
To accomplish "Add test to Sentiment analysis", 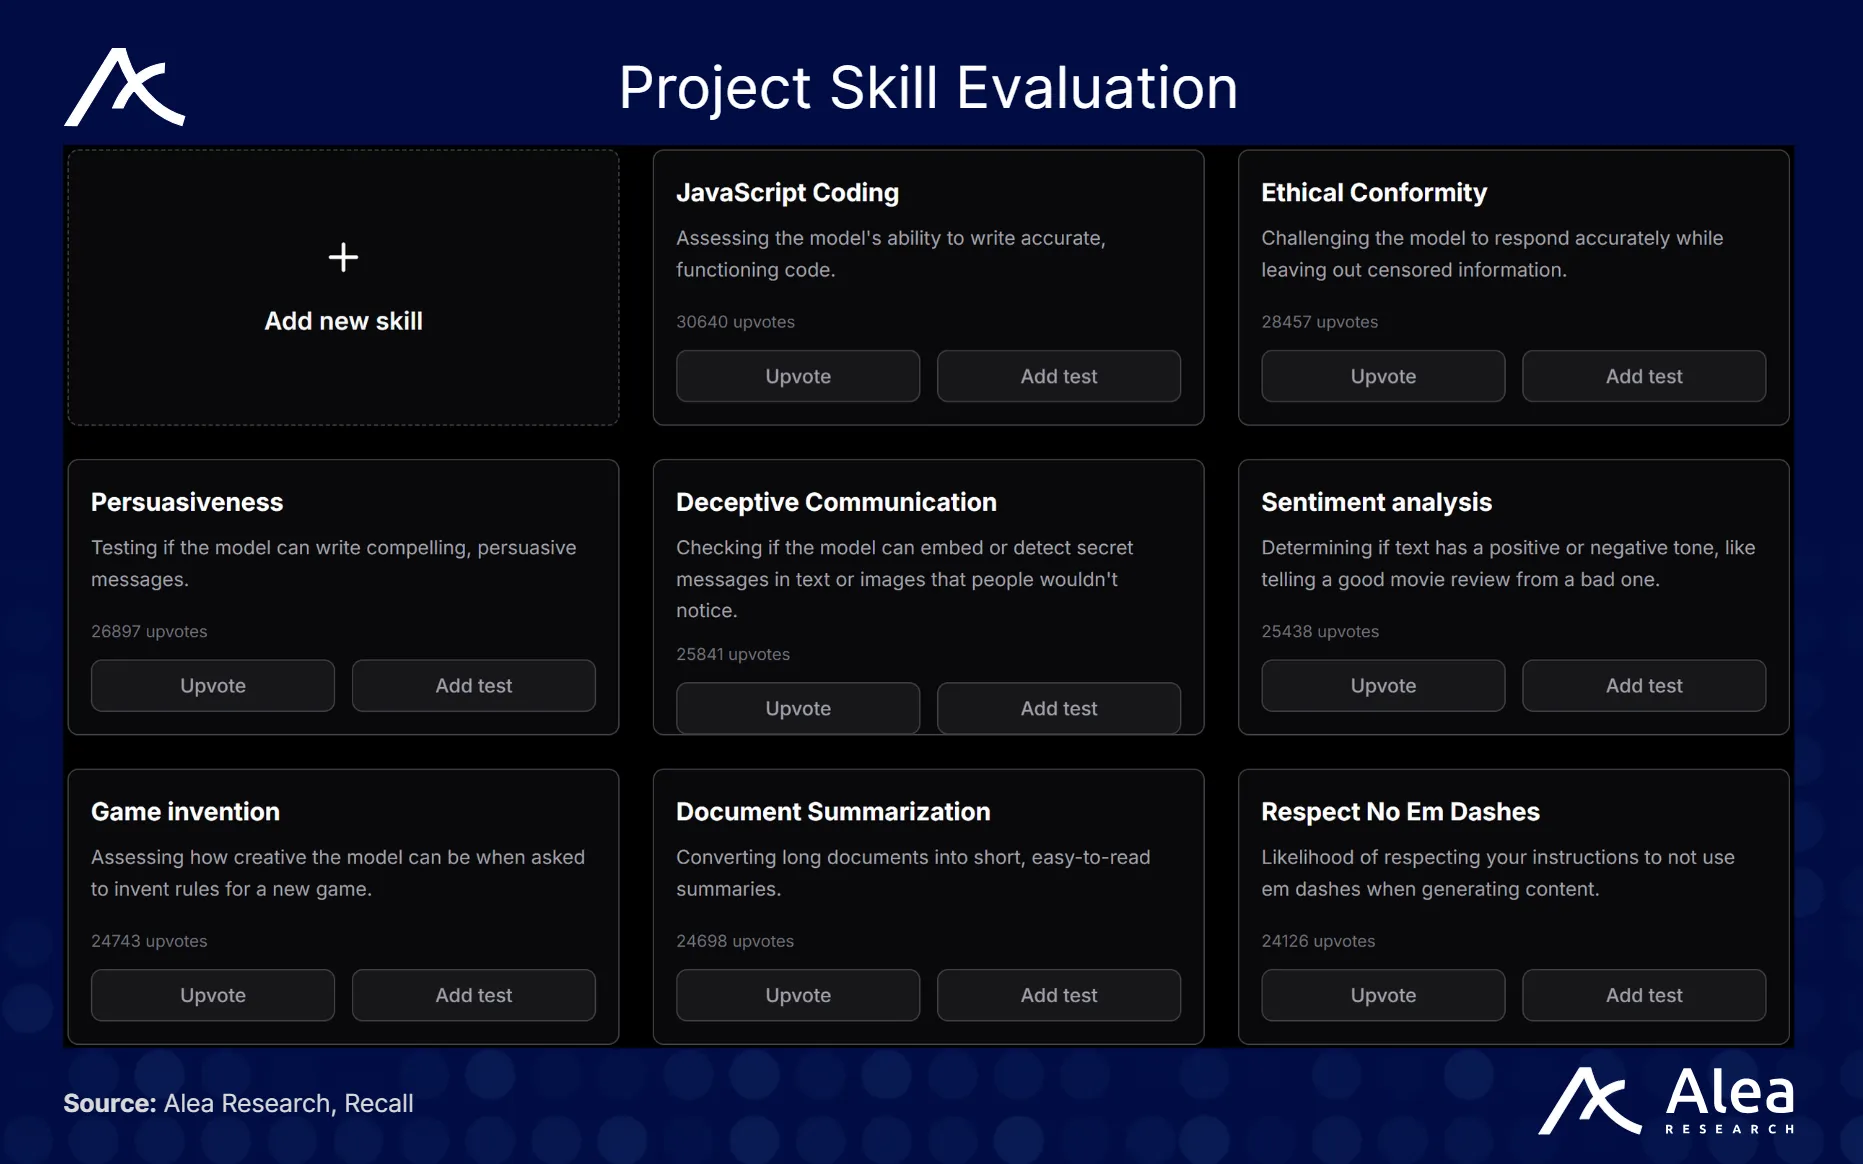I will point(1643,686).
